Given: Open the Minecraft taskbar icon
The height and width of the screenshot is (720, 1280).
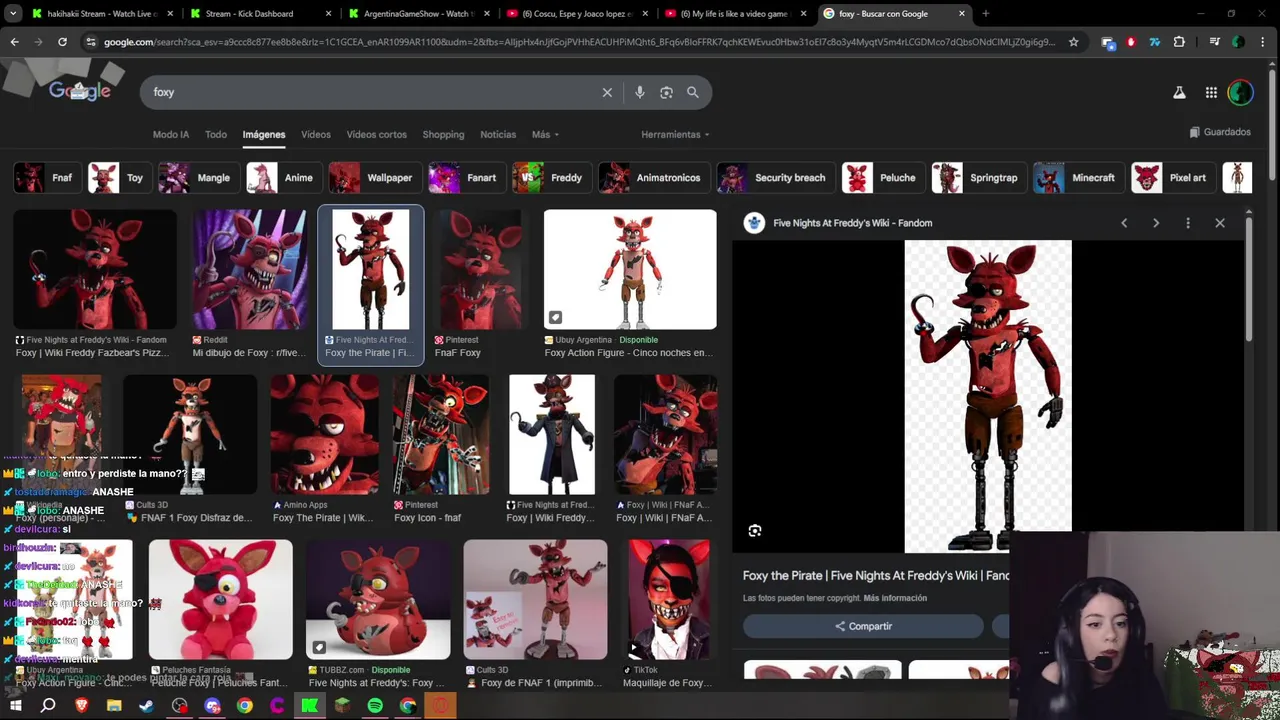Looking at the screenshot, I should [x=342, y=706].
